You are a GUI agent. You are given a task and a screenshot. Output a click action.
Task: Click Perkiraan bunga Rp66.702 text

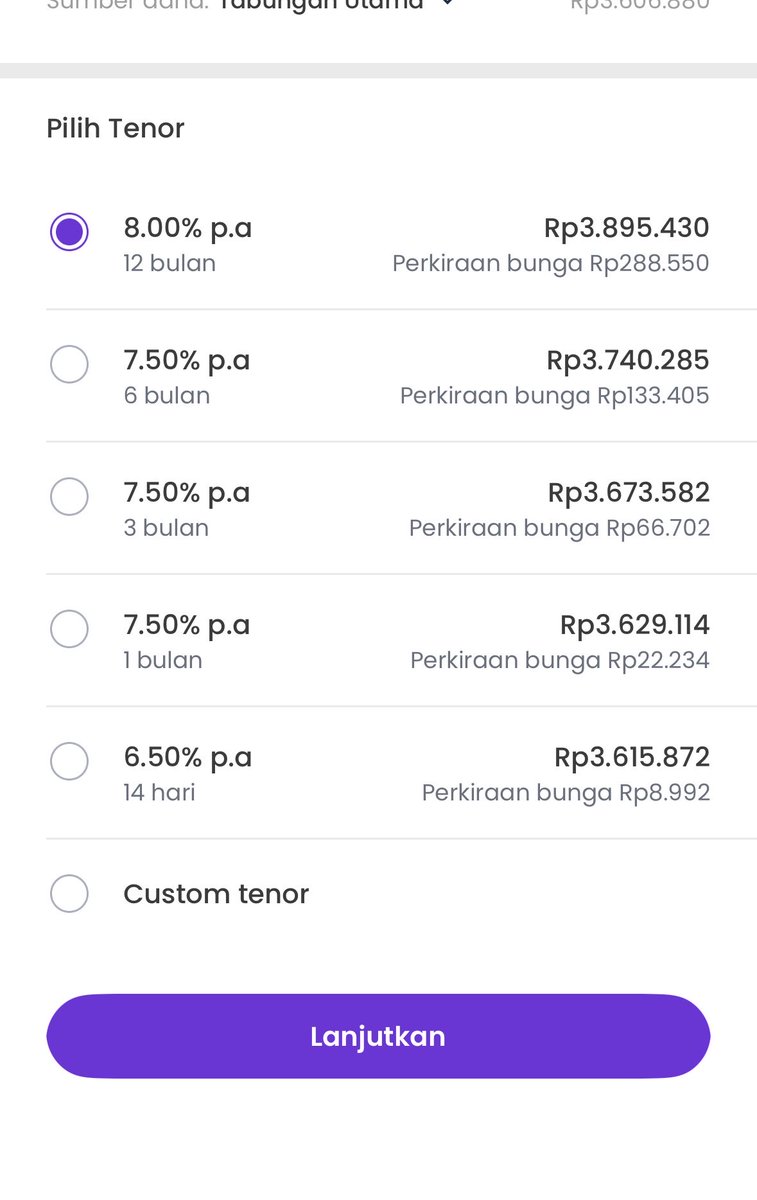[x=560, y=528]
